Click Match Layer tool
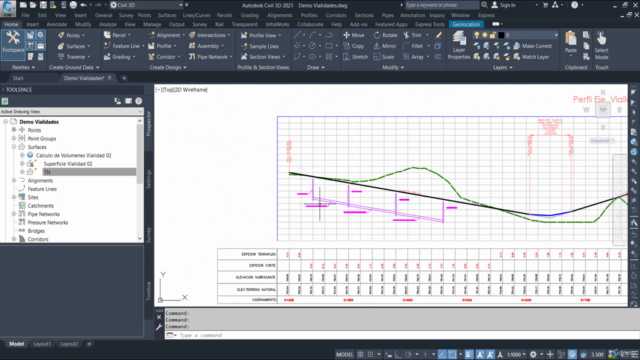 click(531, 57)
